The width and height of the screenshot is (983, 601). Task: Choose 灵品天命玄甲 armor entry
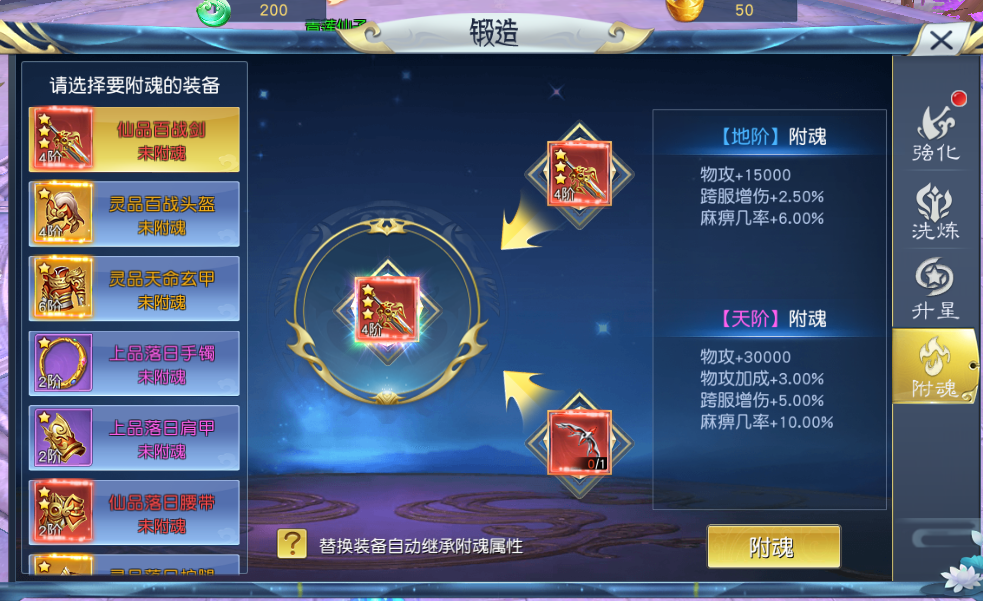134,288
